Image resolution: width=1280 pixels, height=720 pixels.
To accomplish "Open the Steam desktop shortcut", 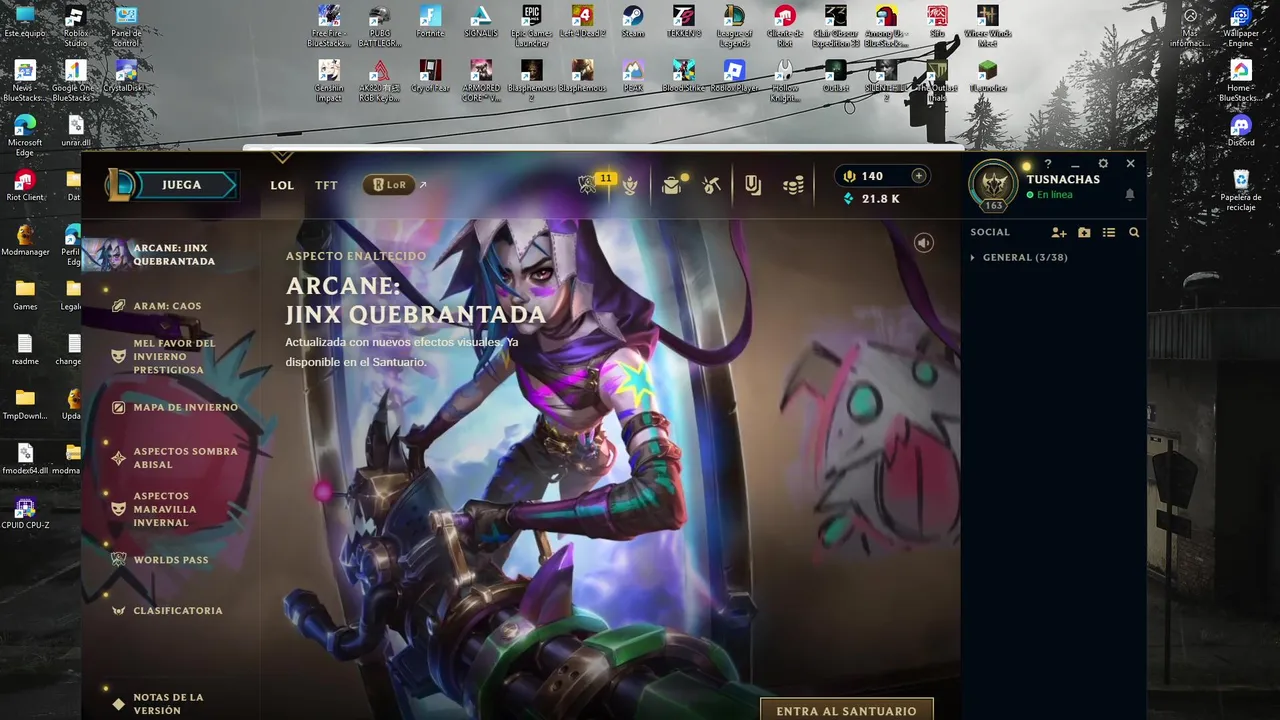I will point(633,23).
